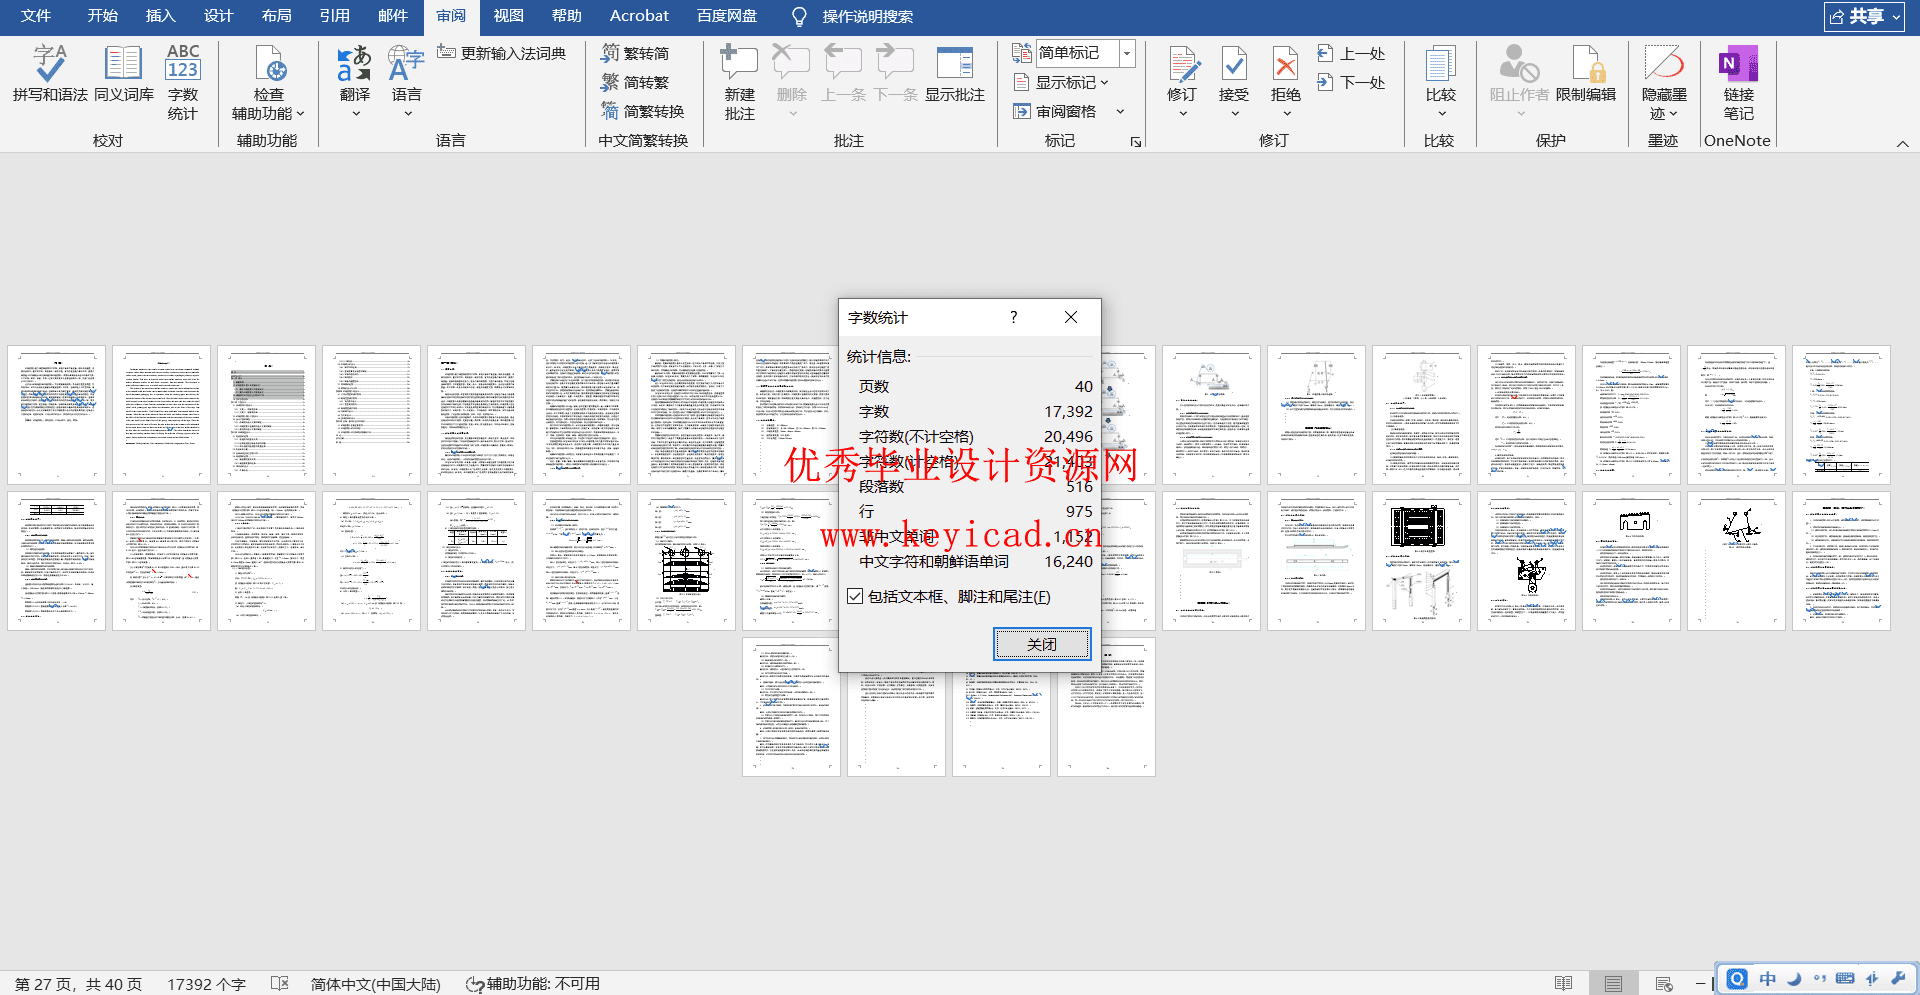
Task: Switch to the Mailings (邮件) tab
Action: pos(392,16)
